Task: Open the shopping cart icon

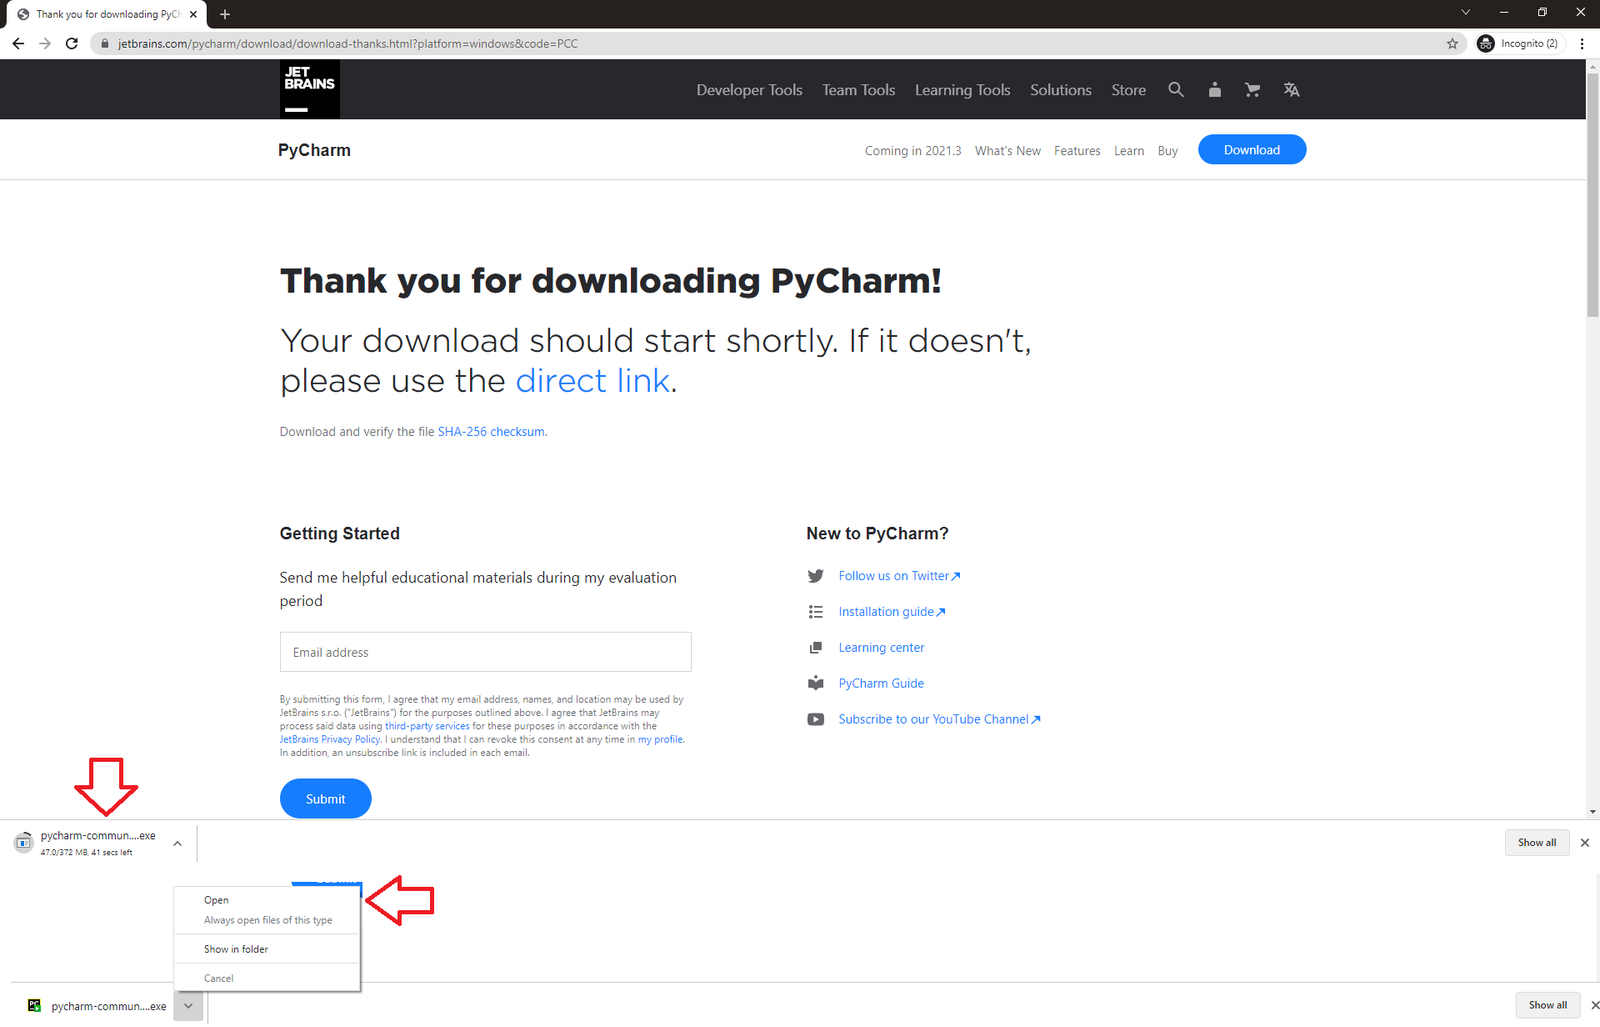Action: [1252, 89]
